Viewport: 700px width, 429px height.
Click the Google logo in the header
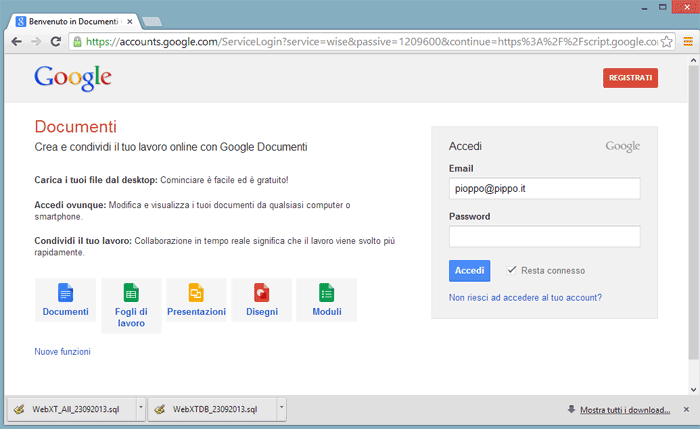click(x=73, y=78)
